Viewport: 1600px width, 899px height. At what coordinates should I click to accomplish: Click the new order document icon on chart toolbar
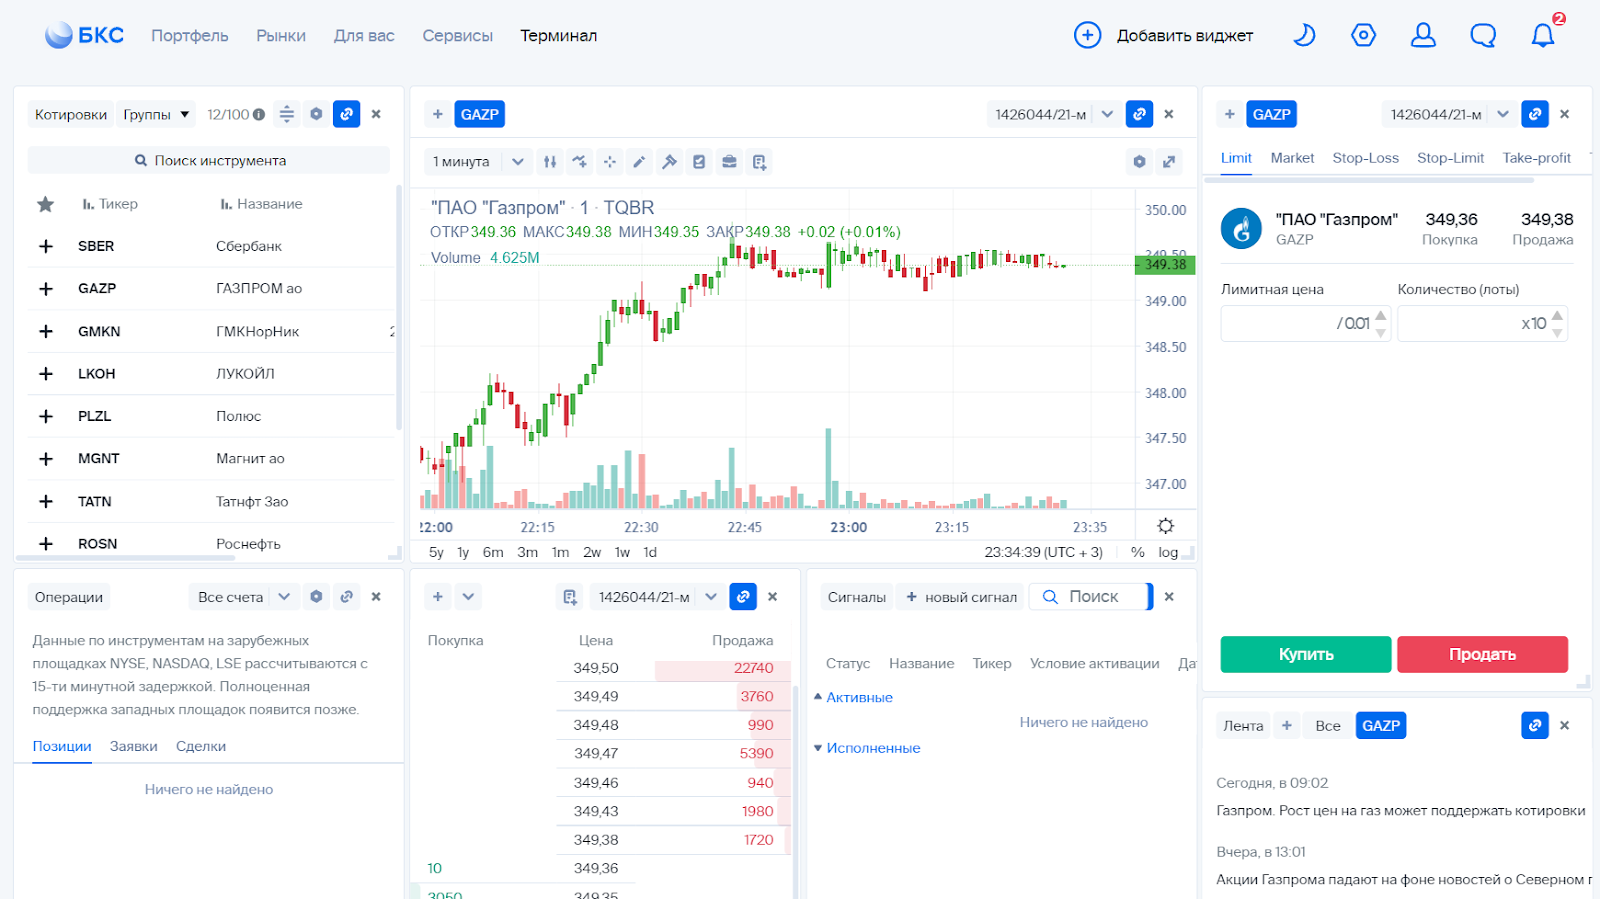[759, 161]
